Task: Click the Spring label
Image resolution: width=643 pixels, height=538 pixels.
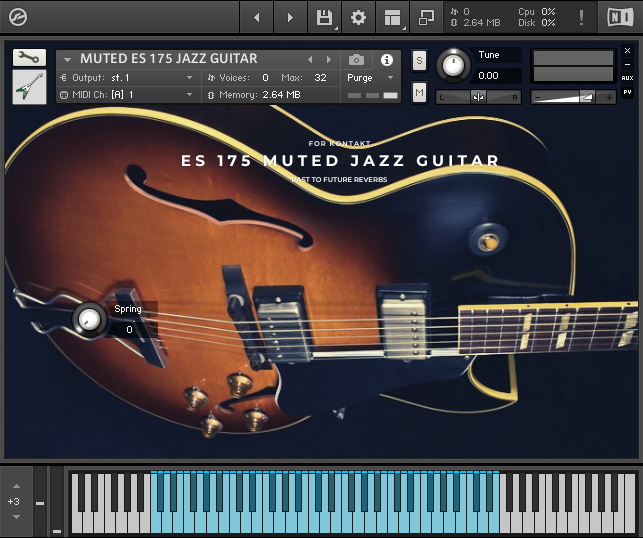Action: [128, 309]
